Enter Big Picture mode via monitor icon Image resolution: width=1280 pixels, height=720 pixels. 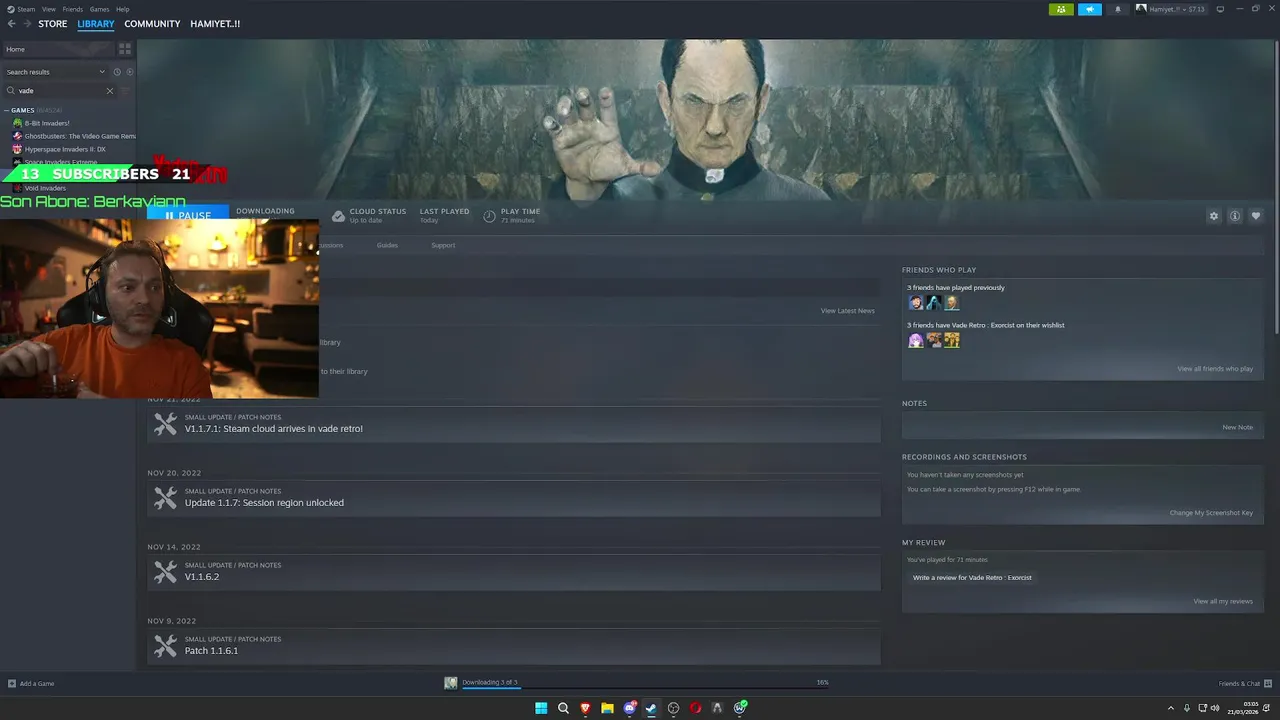1220,9
